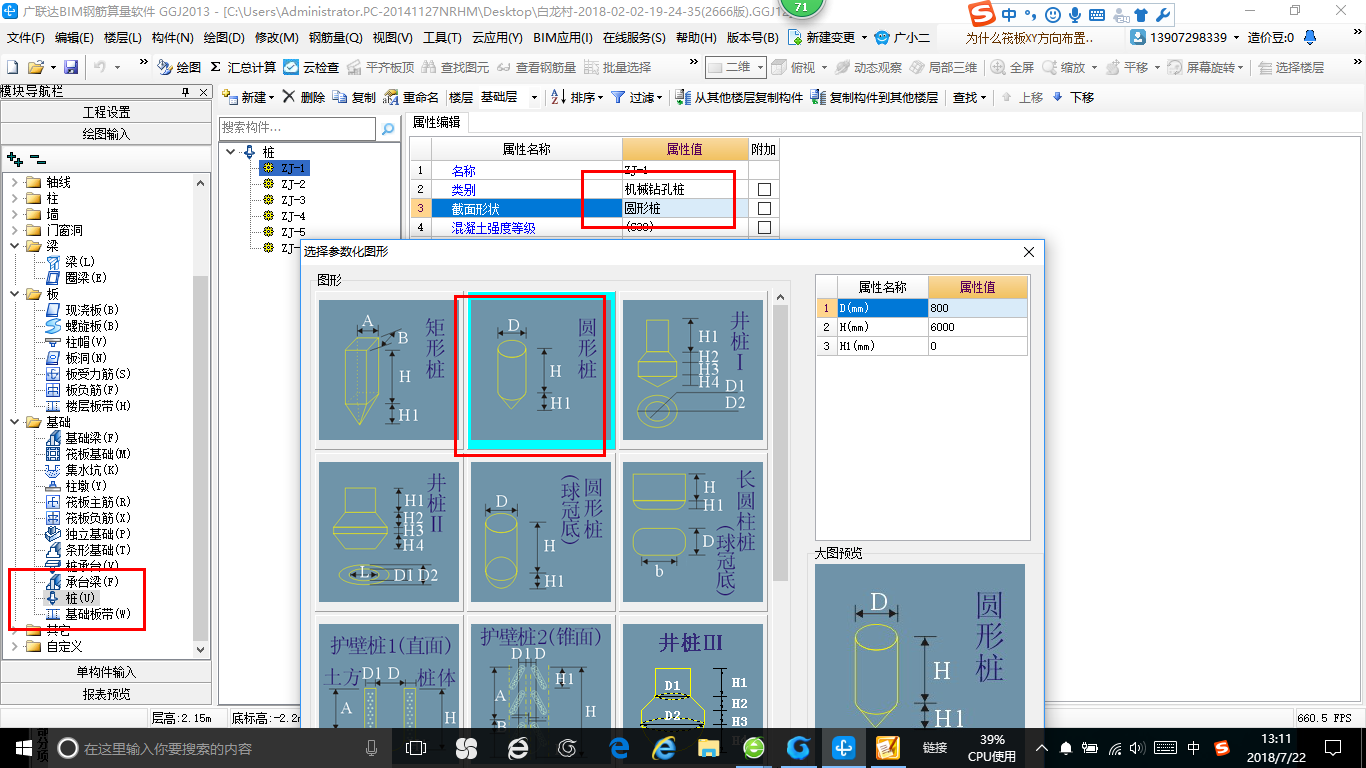The width and height of the screenshot is (1366, 768).
Task: Choose the 矩形桩 shape thumbnail
Action: 388,370
